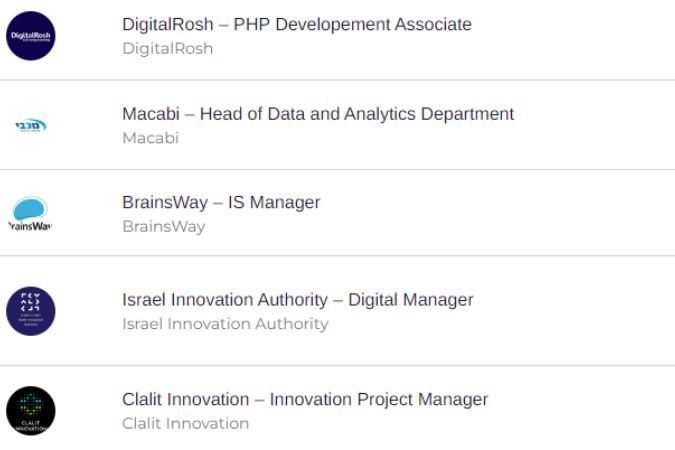The image size is (675, 450).
Task: Click the Israel Innovation Authority logo
Action: tap(31, 311)
